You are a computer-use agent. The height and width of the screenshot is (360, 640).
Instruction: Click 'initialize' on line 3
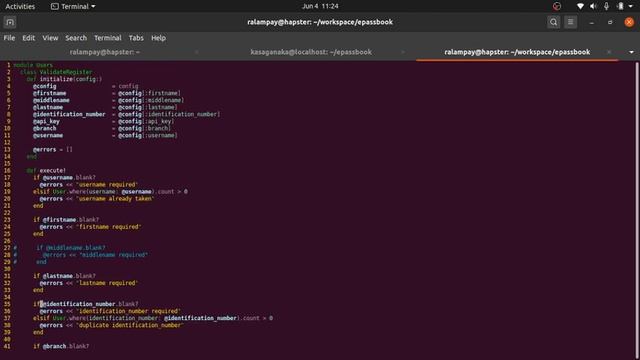point(56,79)
